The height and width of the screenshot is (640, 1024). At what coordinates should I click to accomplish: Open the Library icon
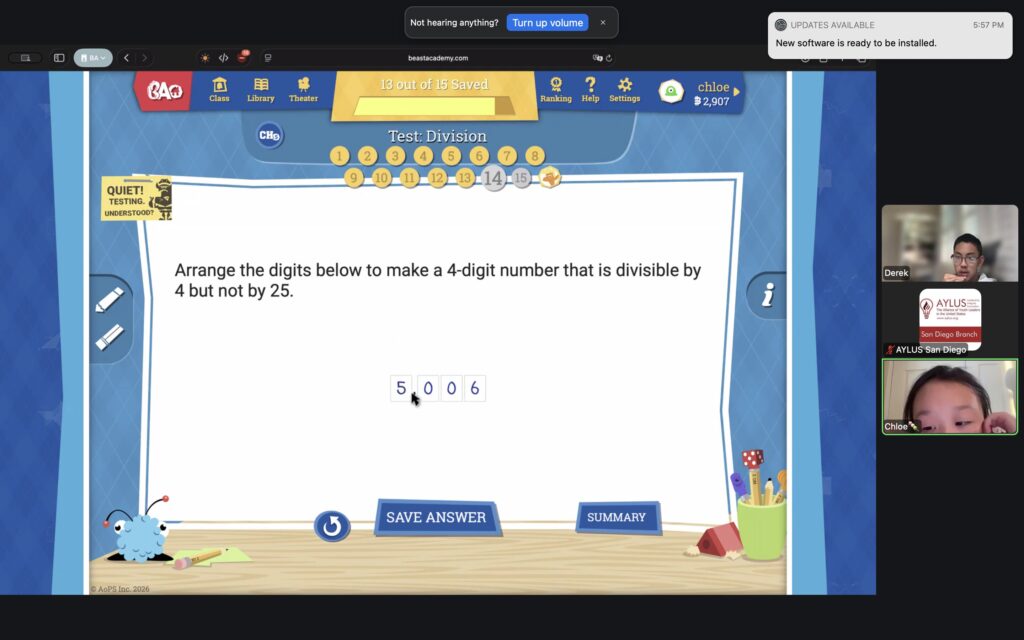[260, 89]
